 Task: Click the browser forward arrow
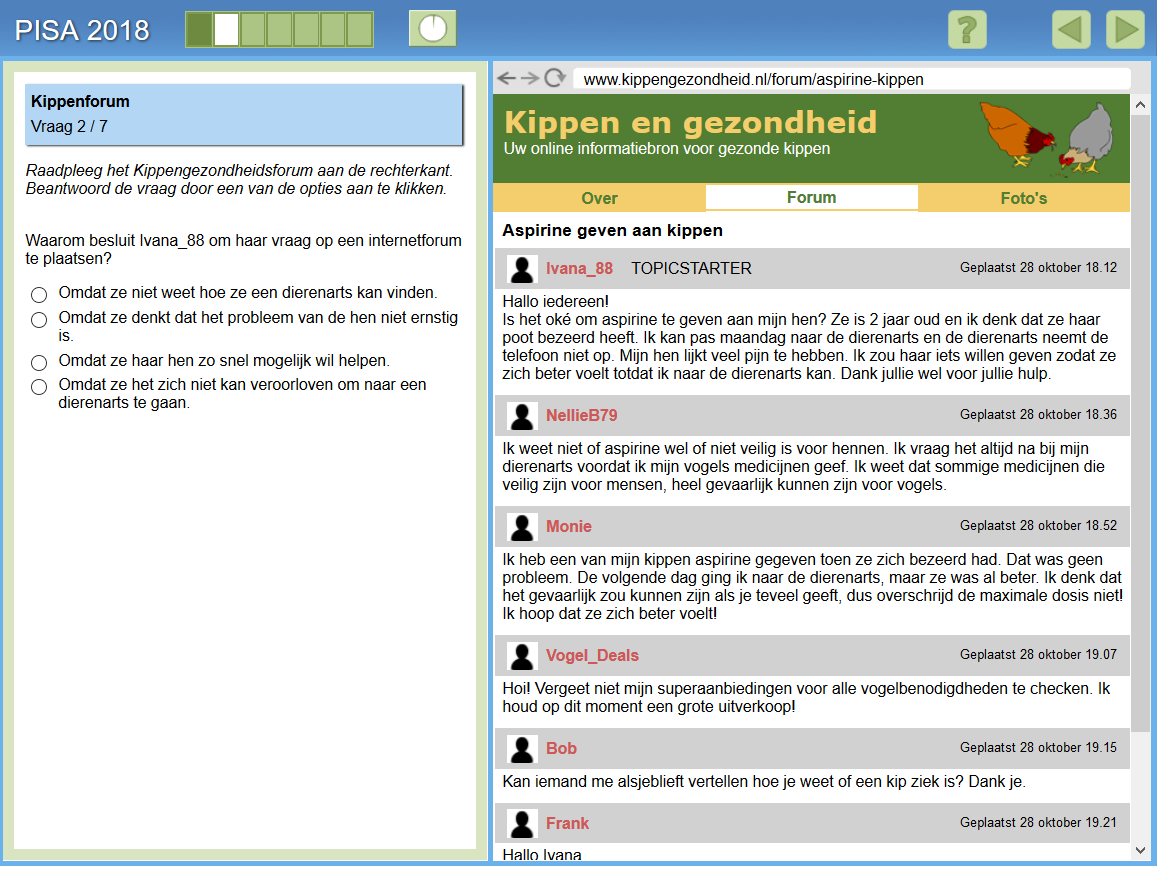(530, 79)
